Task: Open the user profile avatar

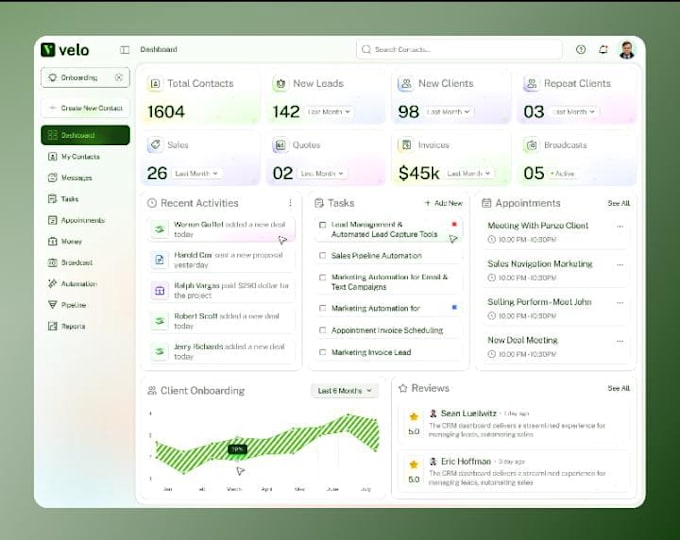Action: click(627, 50)
